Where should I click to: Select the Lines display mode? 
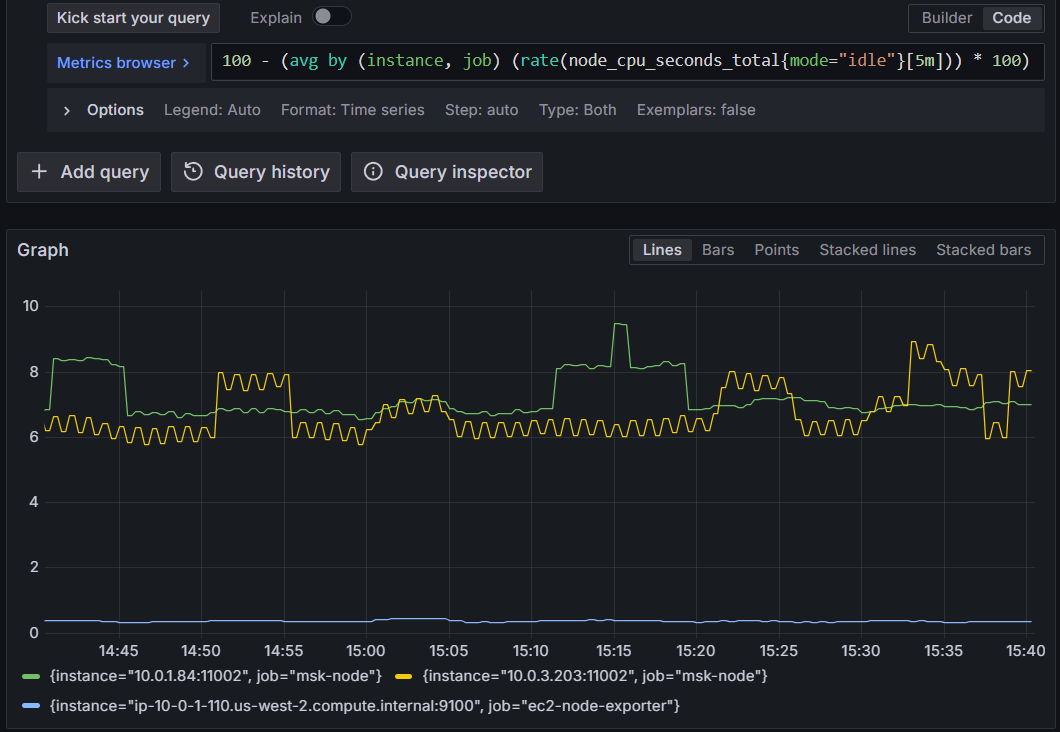[x=661, y=249]
